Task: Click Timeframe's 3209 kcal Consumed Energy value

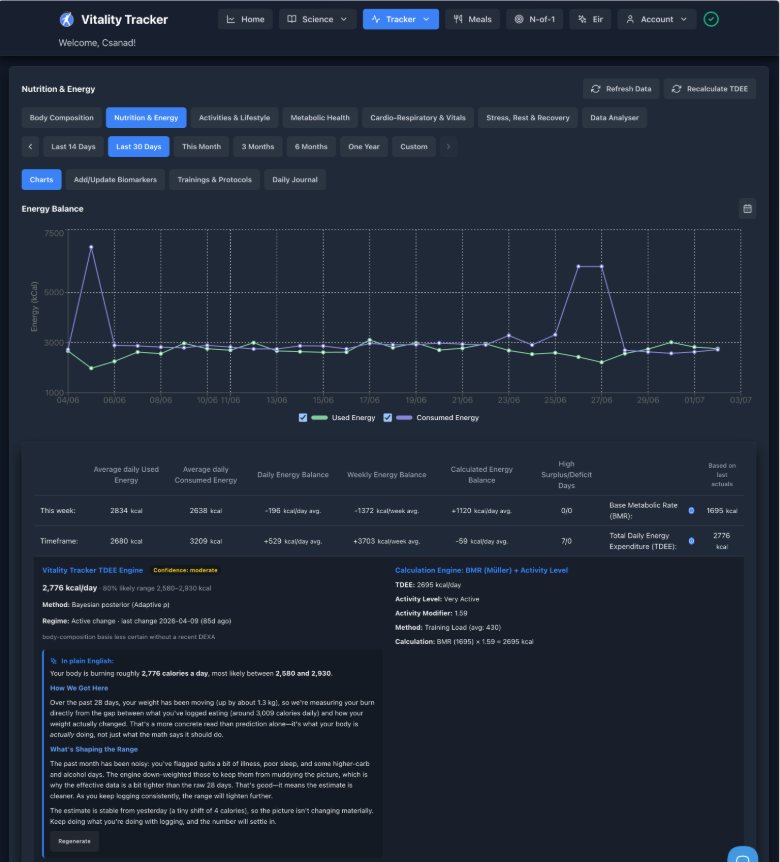Action: coord(206,541)
